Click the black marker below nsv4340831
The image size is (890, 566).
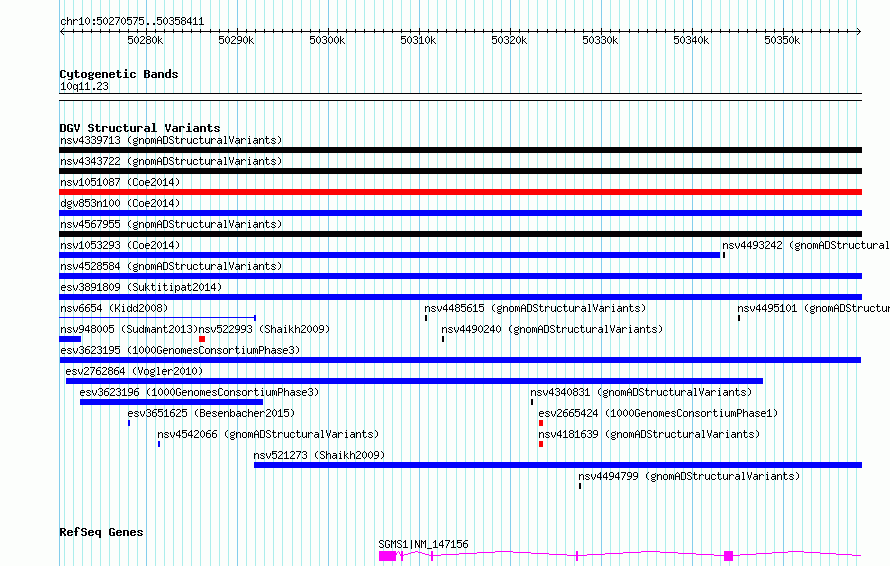(x=532, y=402)
